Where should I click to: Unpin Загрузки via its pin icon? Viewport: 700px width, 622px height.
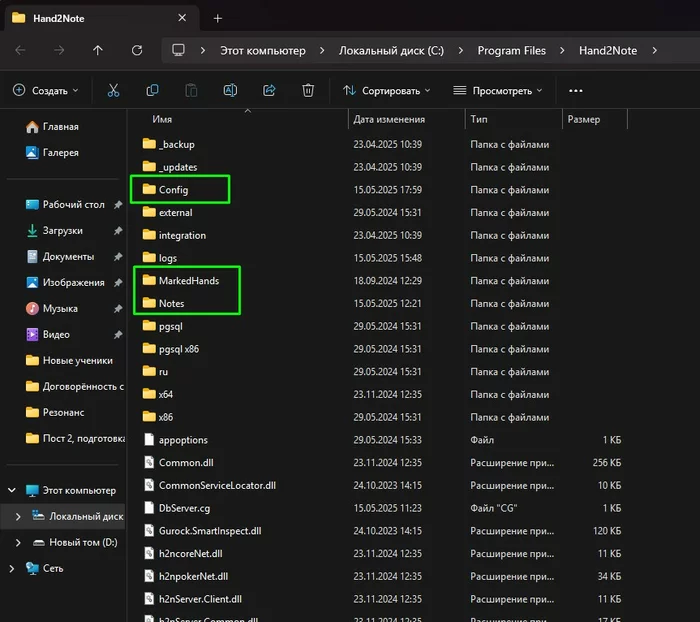click(118, 231)
